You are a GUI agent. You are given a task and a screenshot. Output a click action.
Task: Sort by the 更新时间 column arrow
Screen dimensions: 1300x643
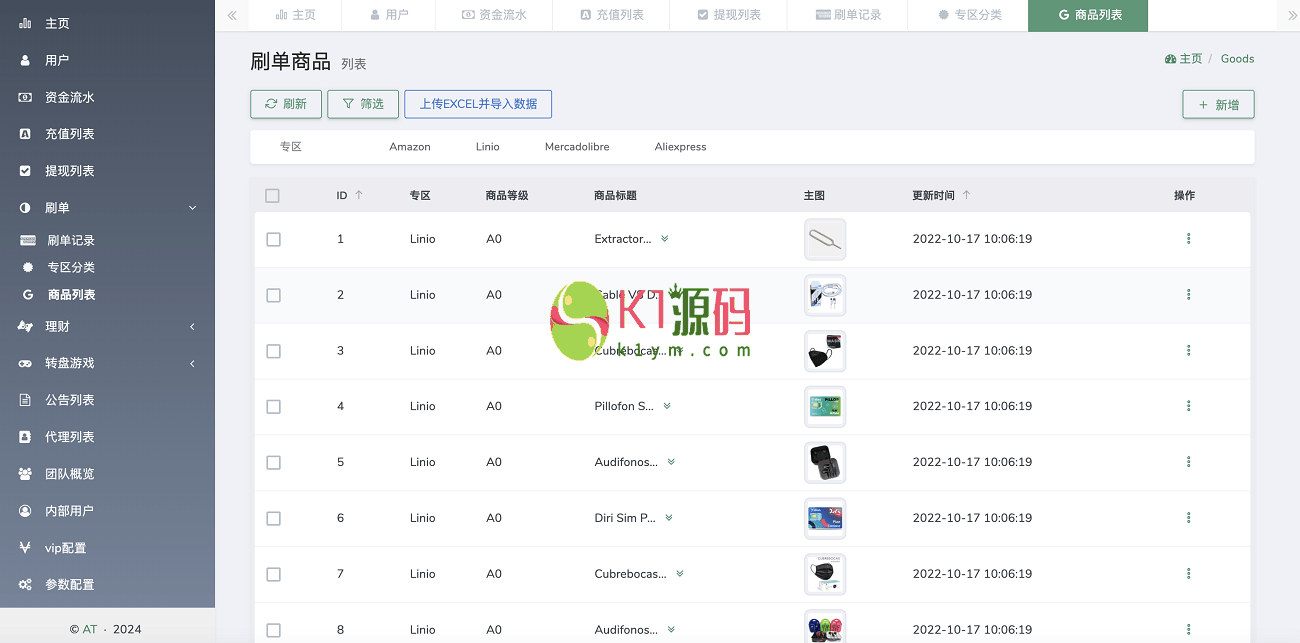tap(966, 195)
